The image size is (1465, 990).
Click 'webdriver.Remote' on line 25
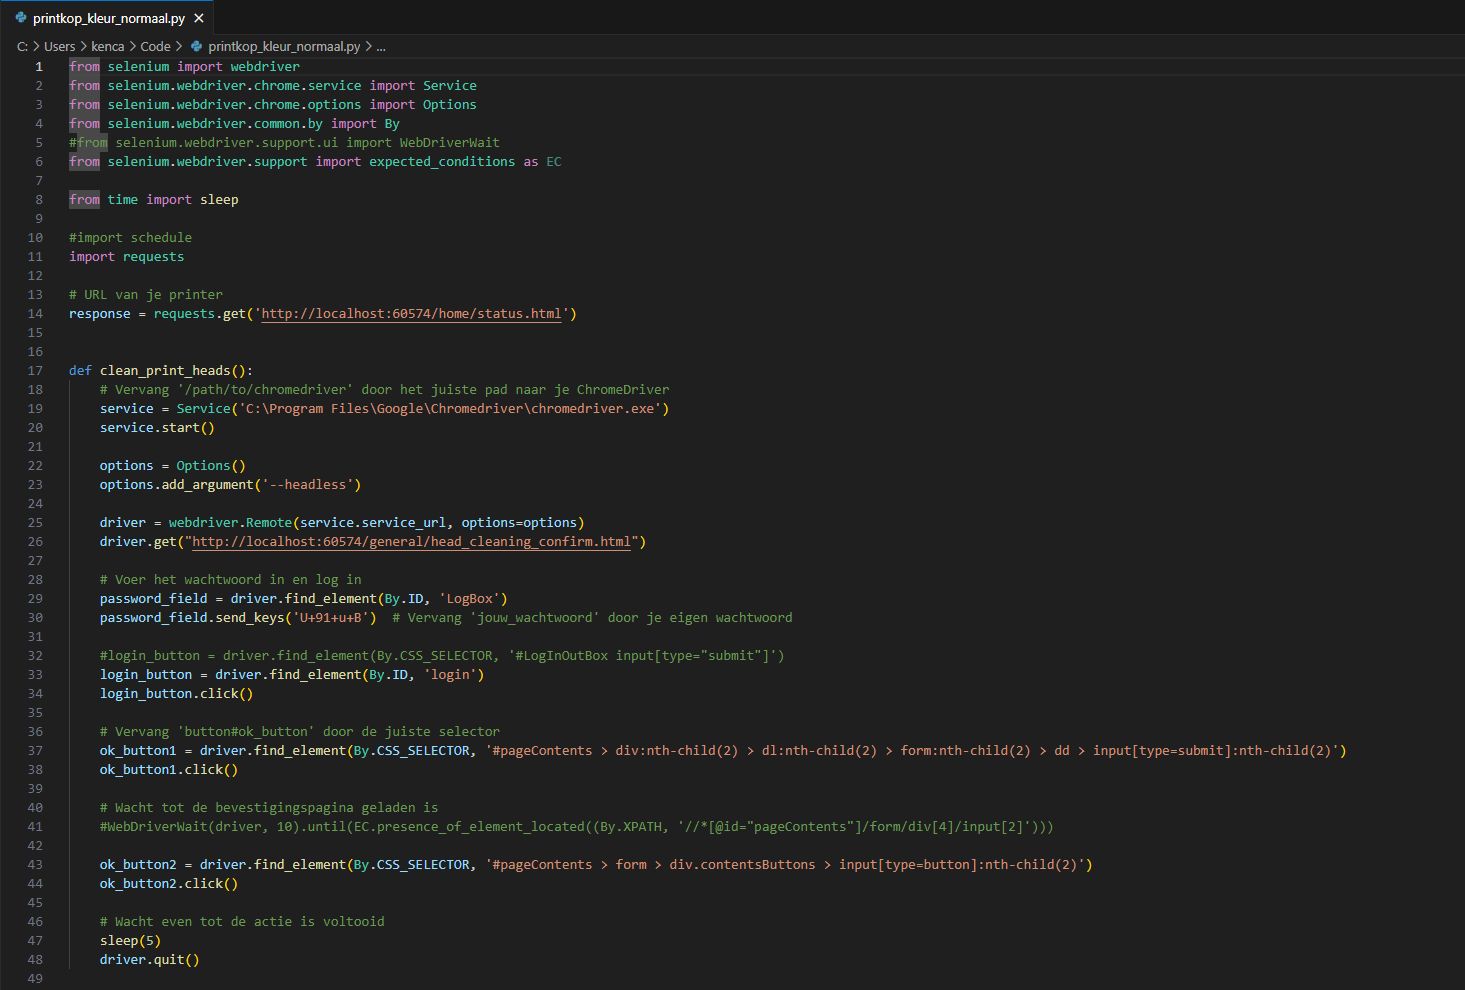click(230, 523)
